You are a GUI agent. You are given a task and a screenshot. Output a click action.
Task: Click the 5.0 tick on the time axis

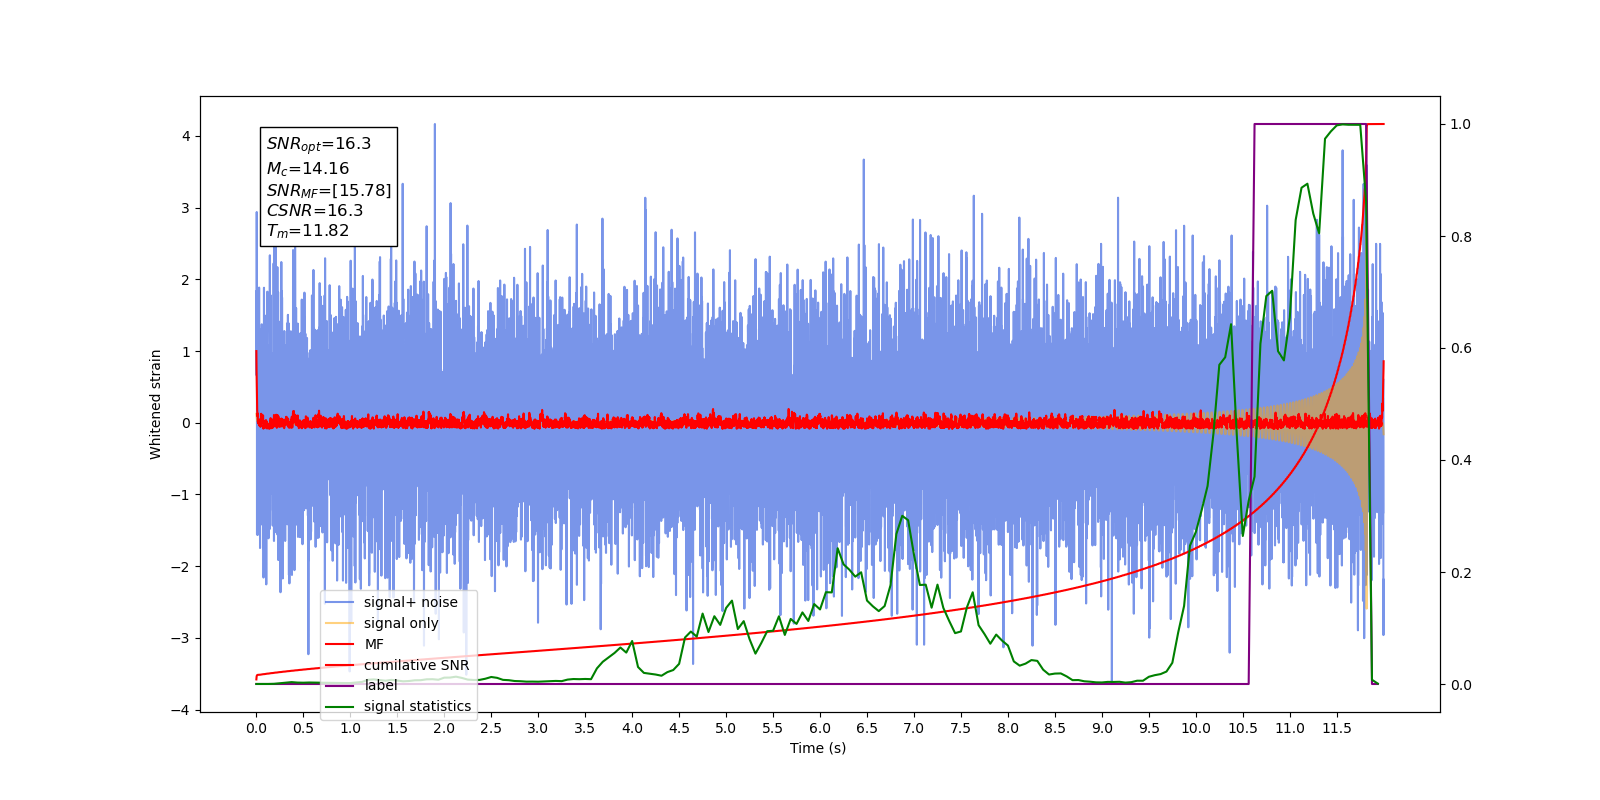(726, 728)
